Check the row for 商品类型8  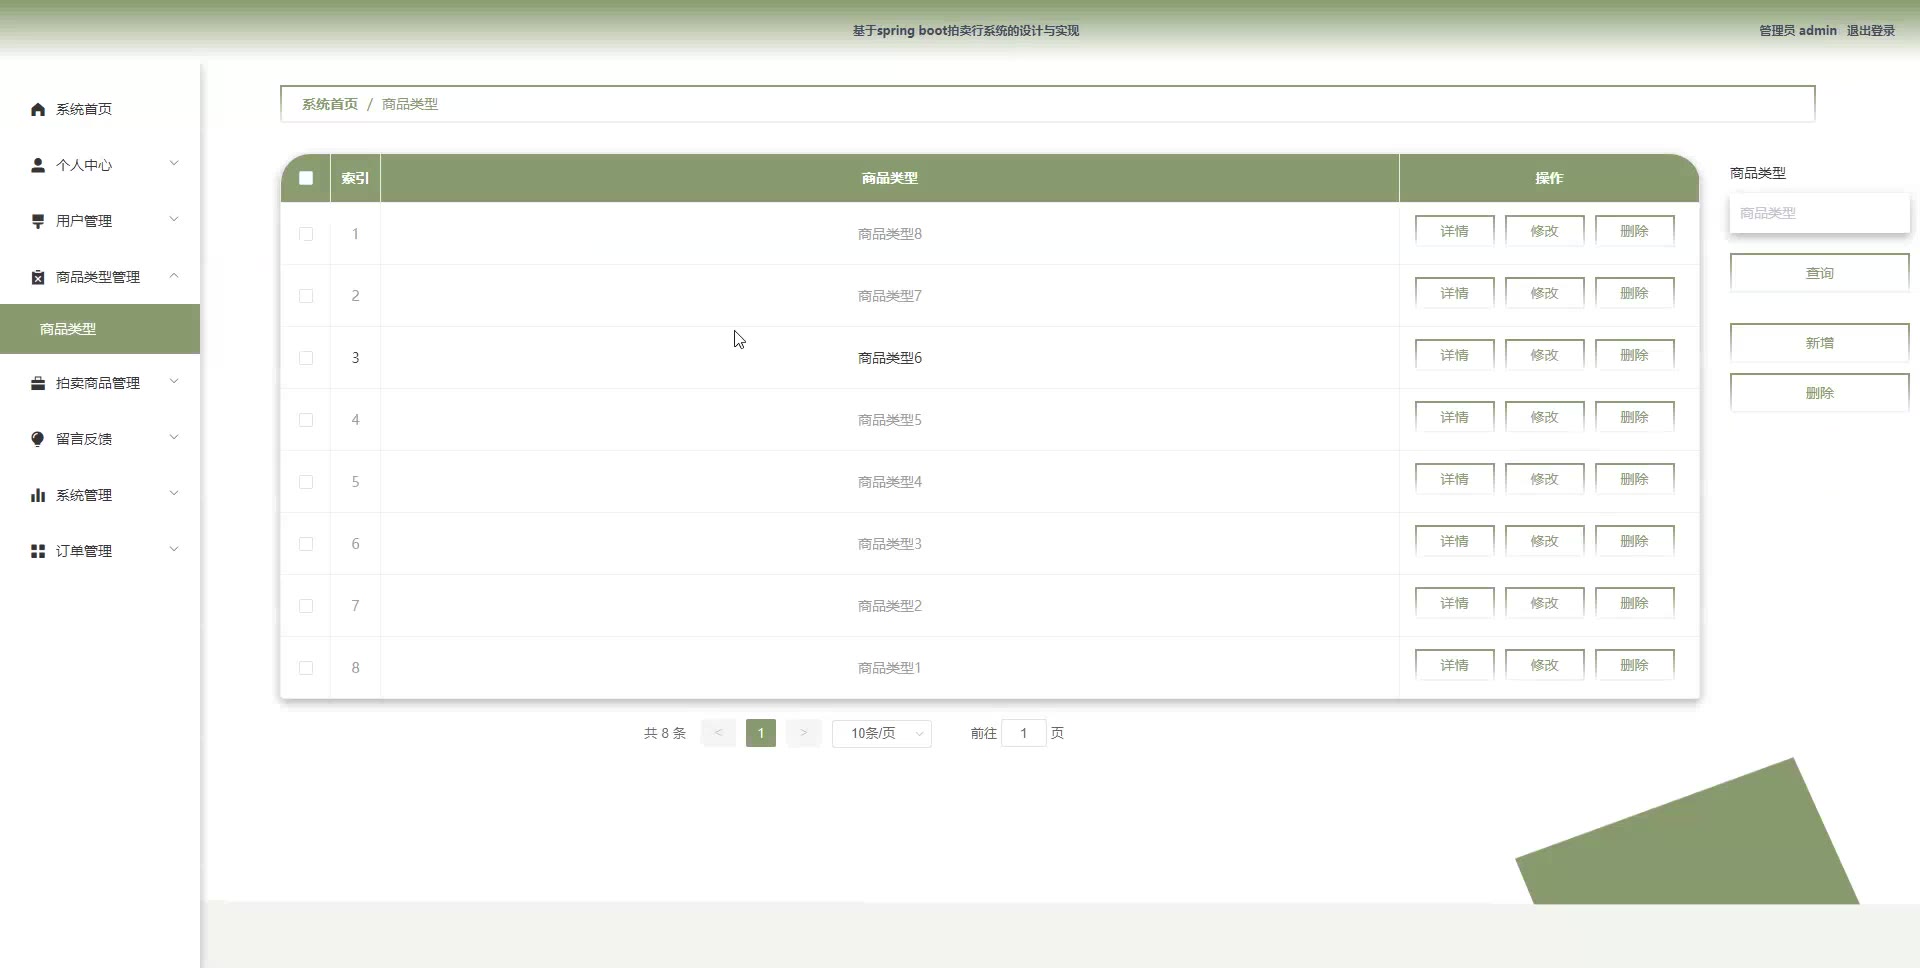306,234
